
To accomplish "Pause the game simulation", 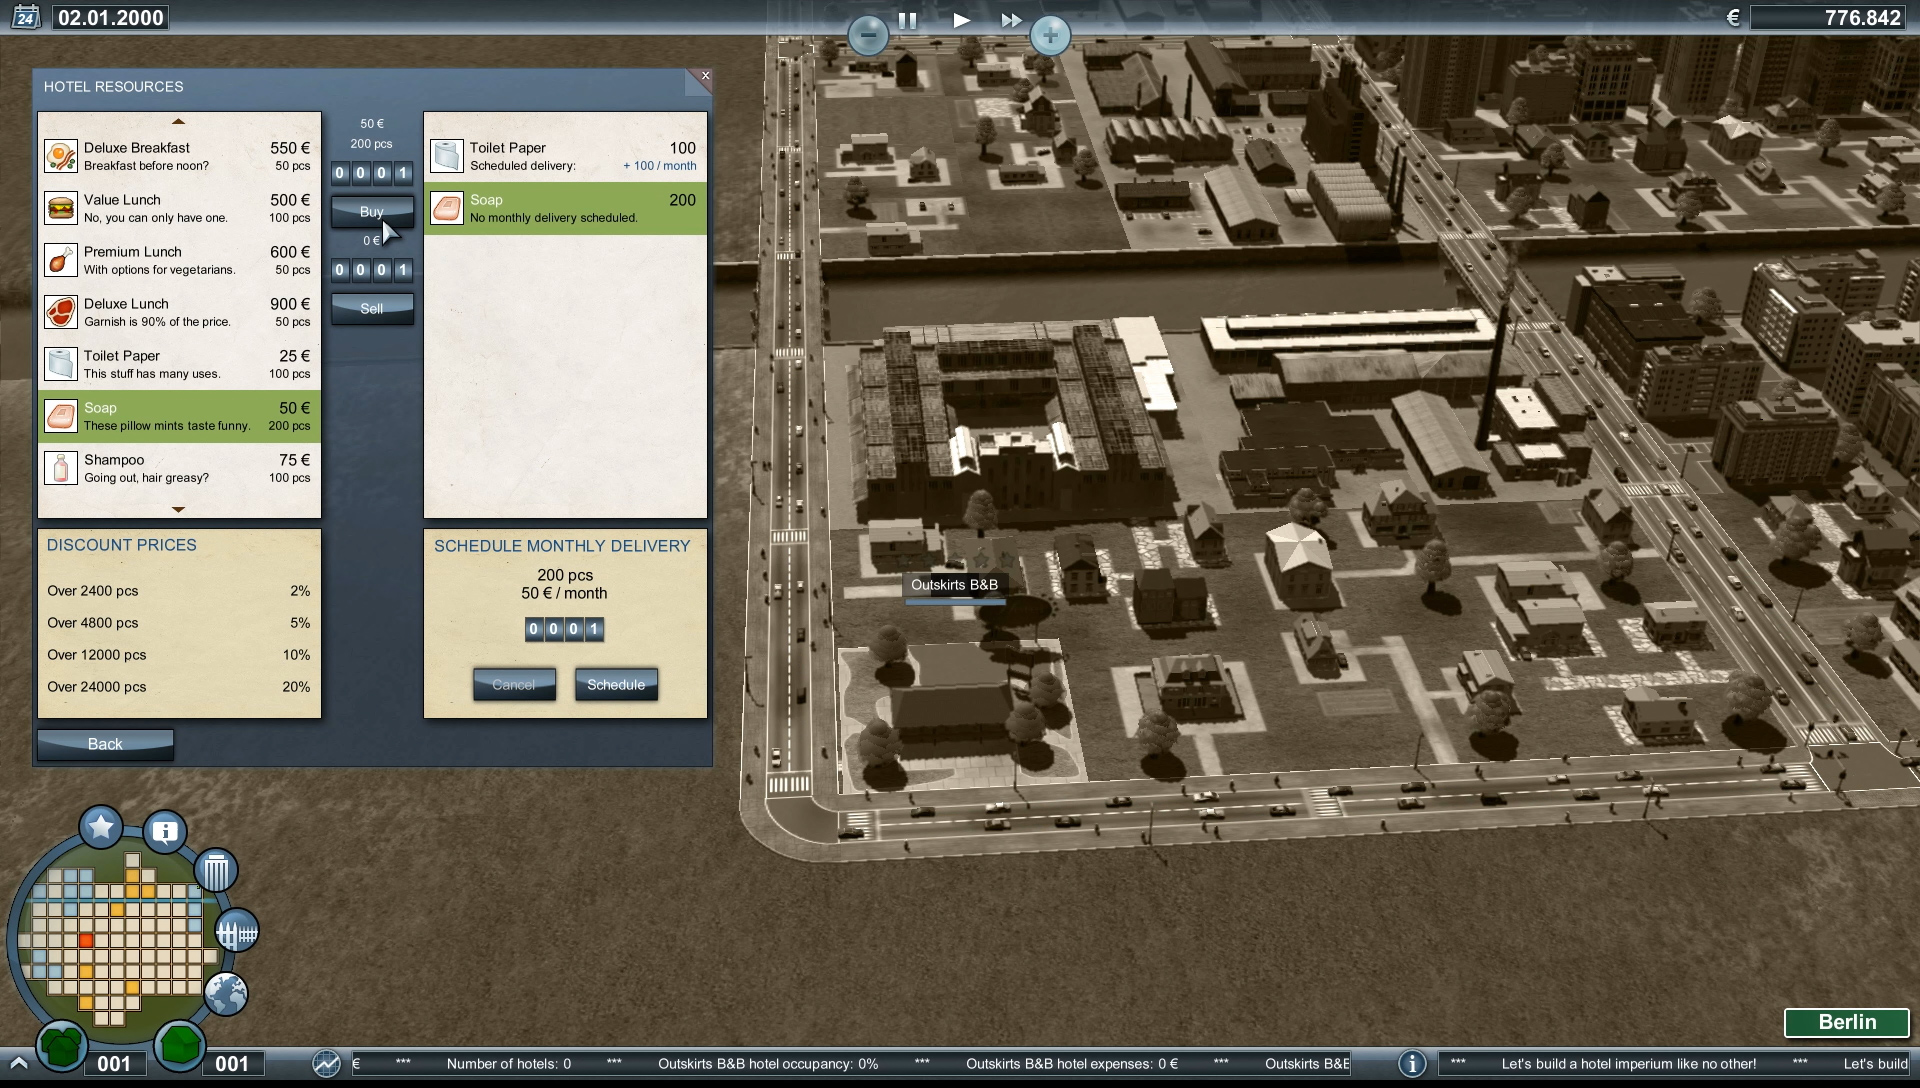I will [x=907, y=19].
